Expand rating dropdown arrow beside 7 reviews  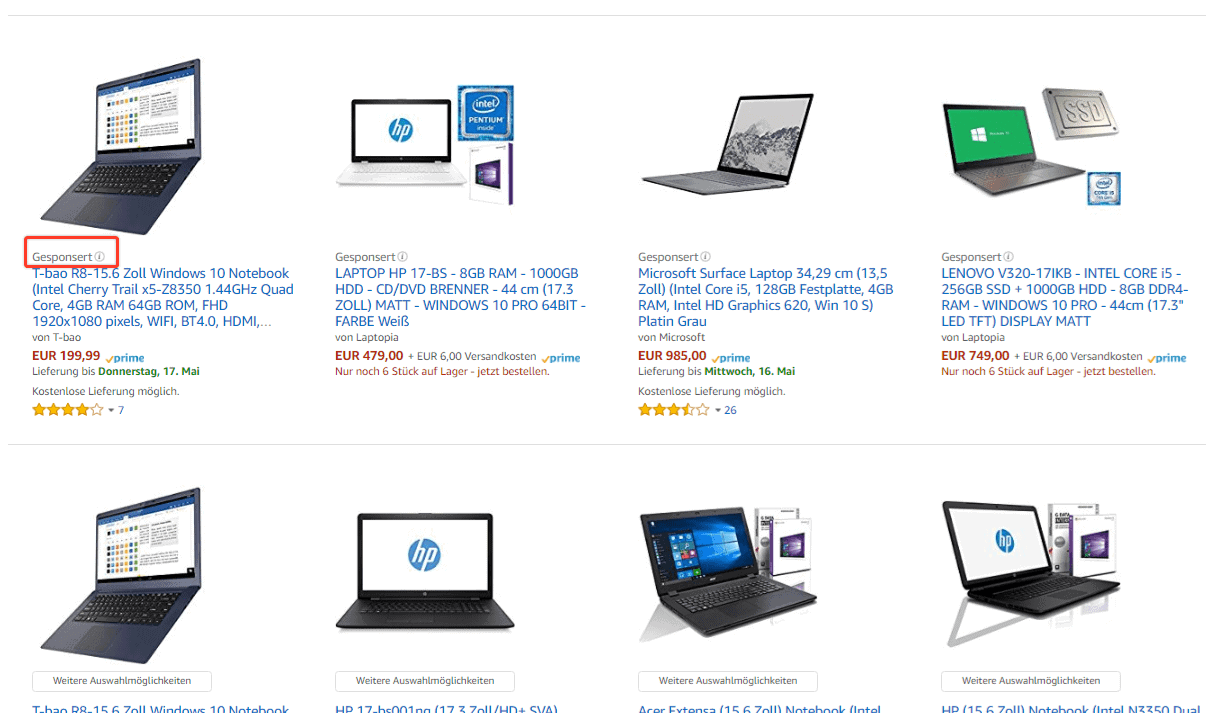click(x=111, y=411)
